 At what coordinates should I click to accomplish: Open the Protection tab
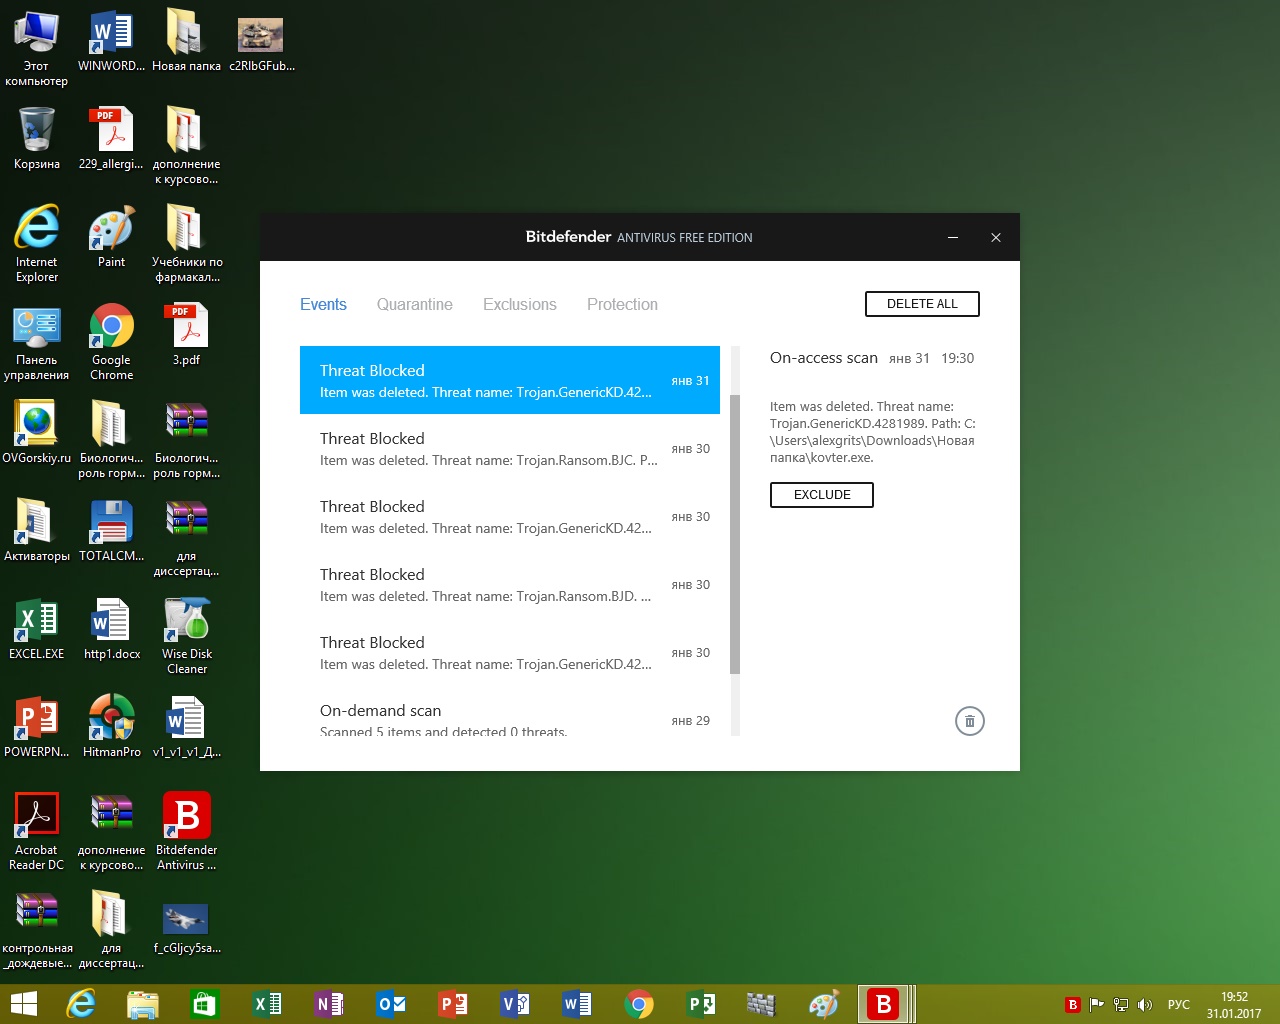622,305
